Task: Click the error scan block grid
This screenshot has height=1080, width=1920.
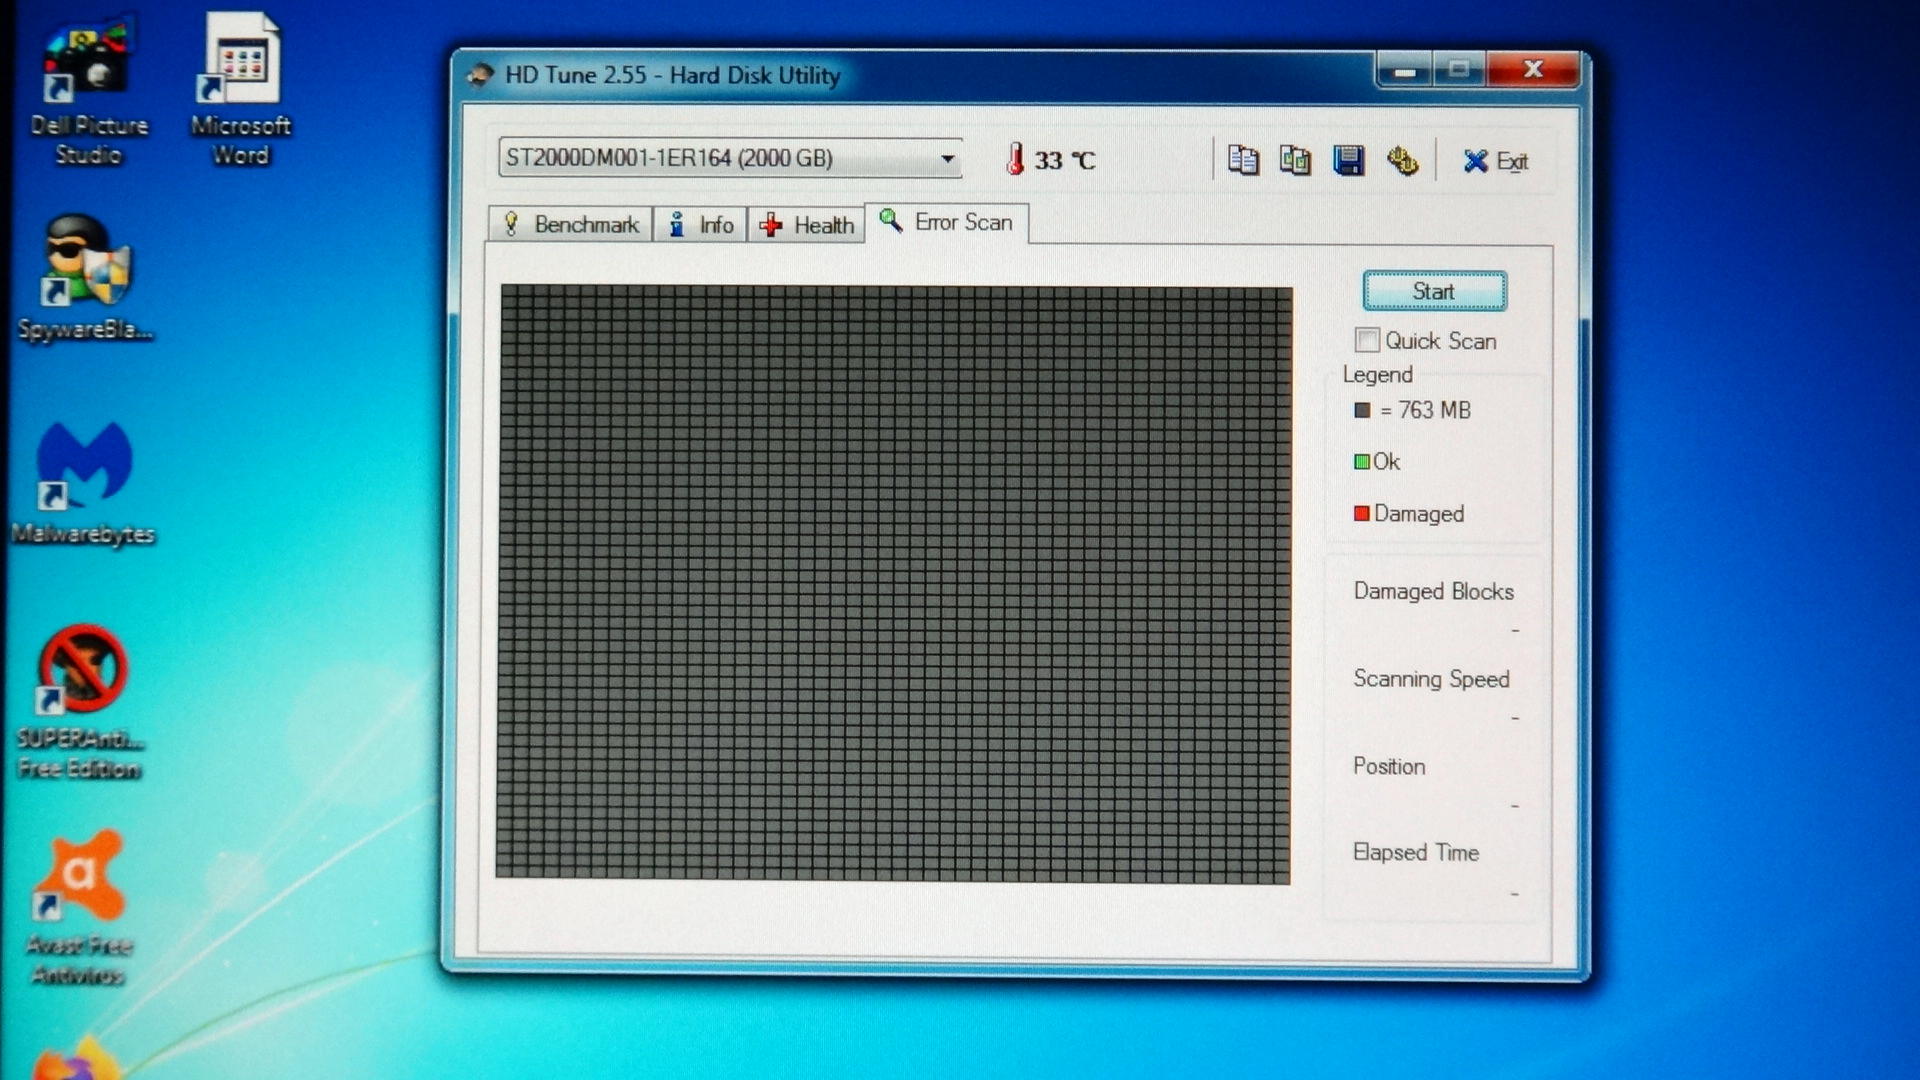Action: click(894, 583)
